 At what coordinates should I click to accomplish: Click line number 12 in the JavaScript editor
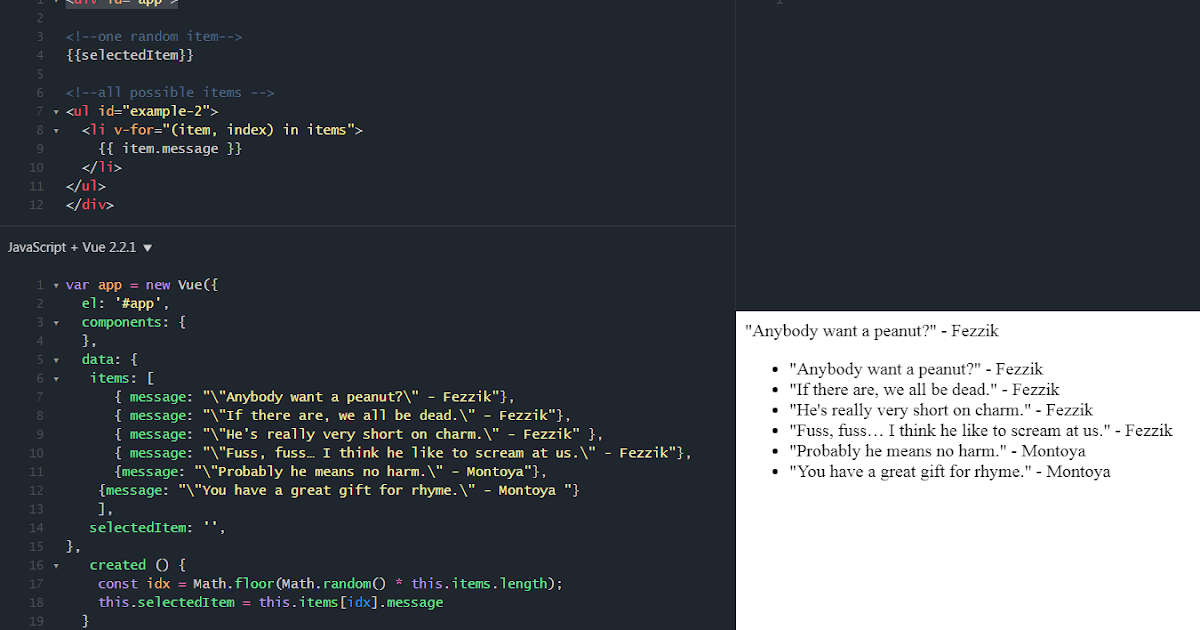[36, 489]
